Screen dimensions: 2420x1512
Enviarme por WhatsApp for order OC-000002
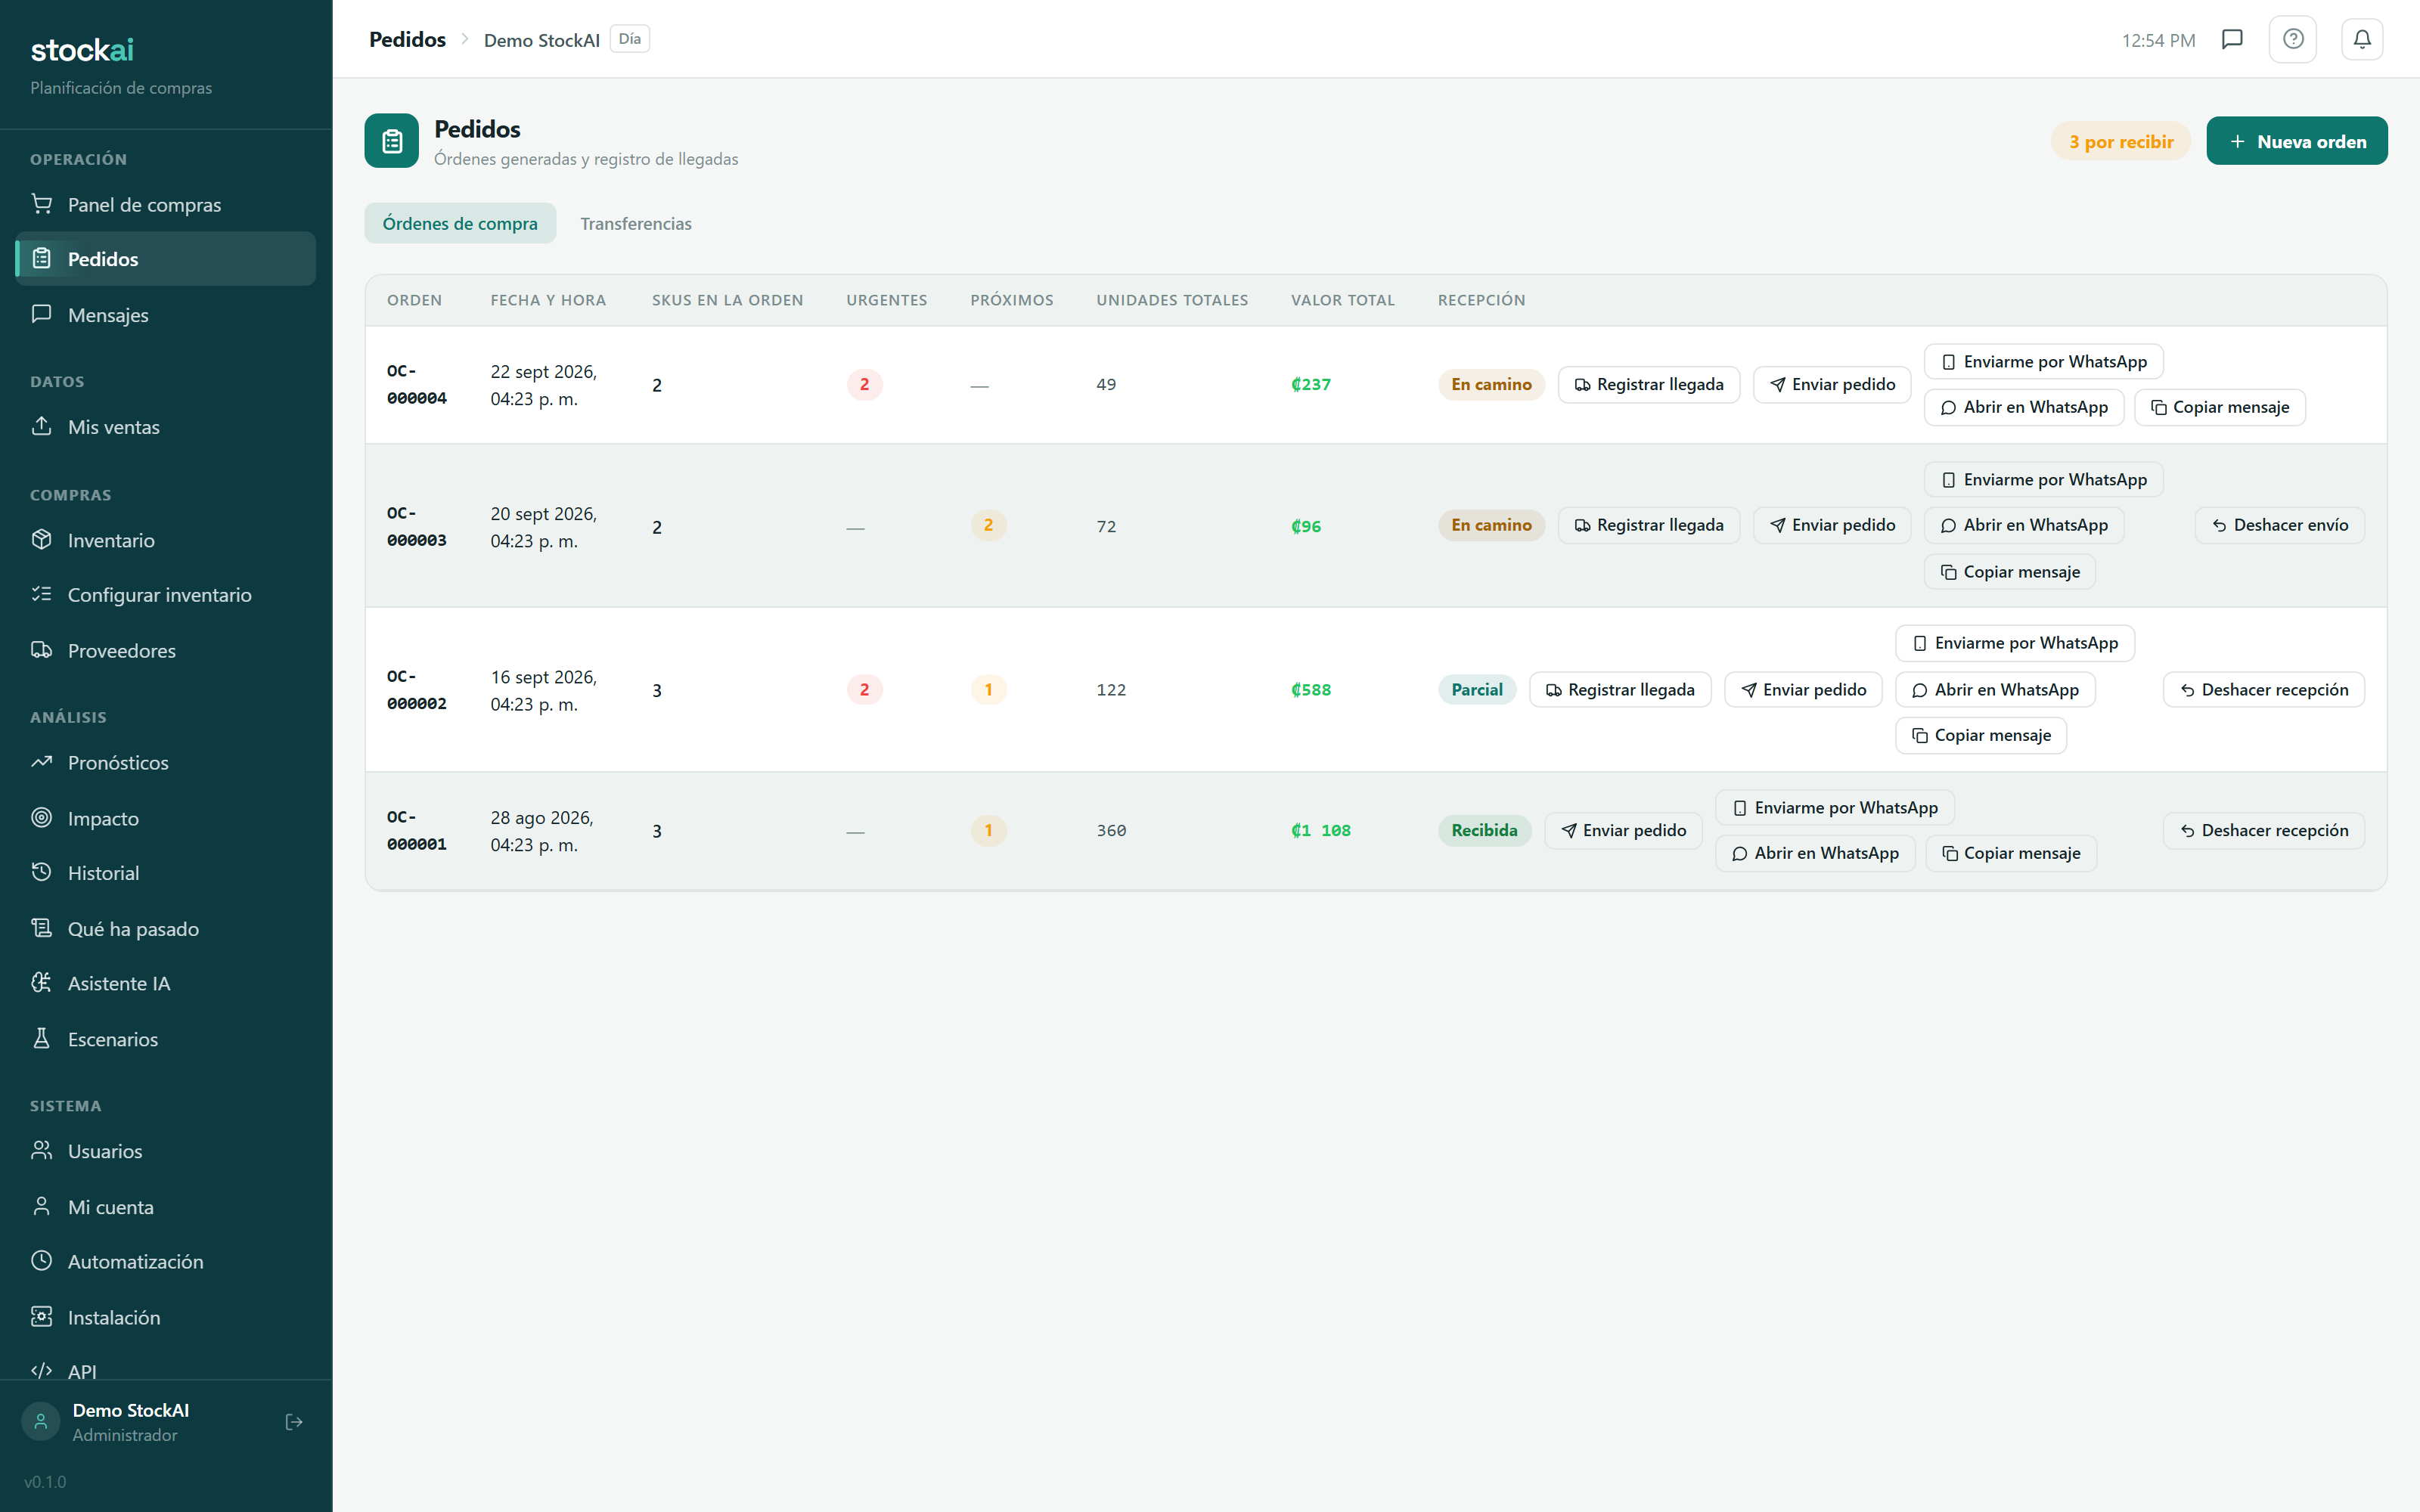[x=2015, y=643]
